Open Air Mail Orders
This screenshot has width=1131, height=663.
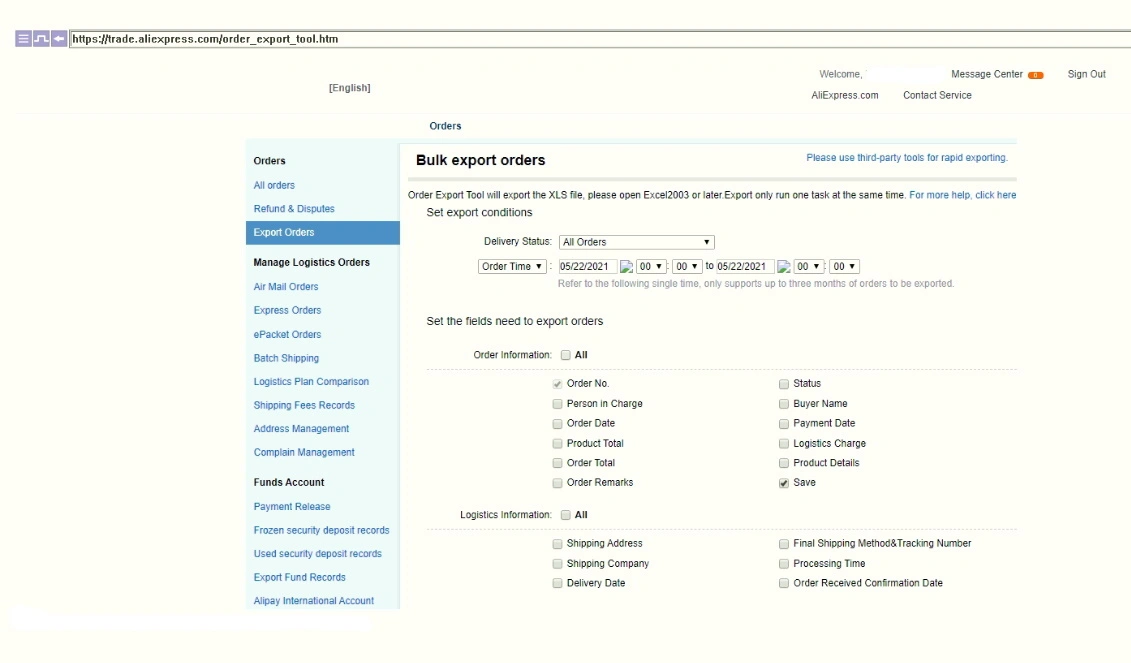pyautogui.click(x=286, y=287)
